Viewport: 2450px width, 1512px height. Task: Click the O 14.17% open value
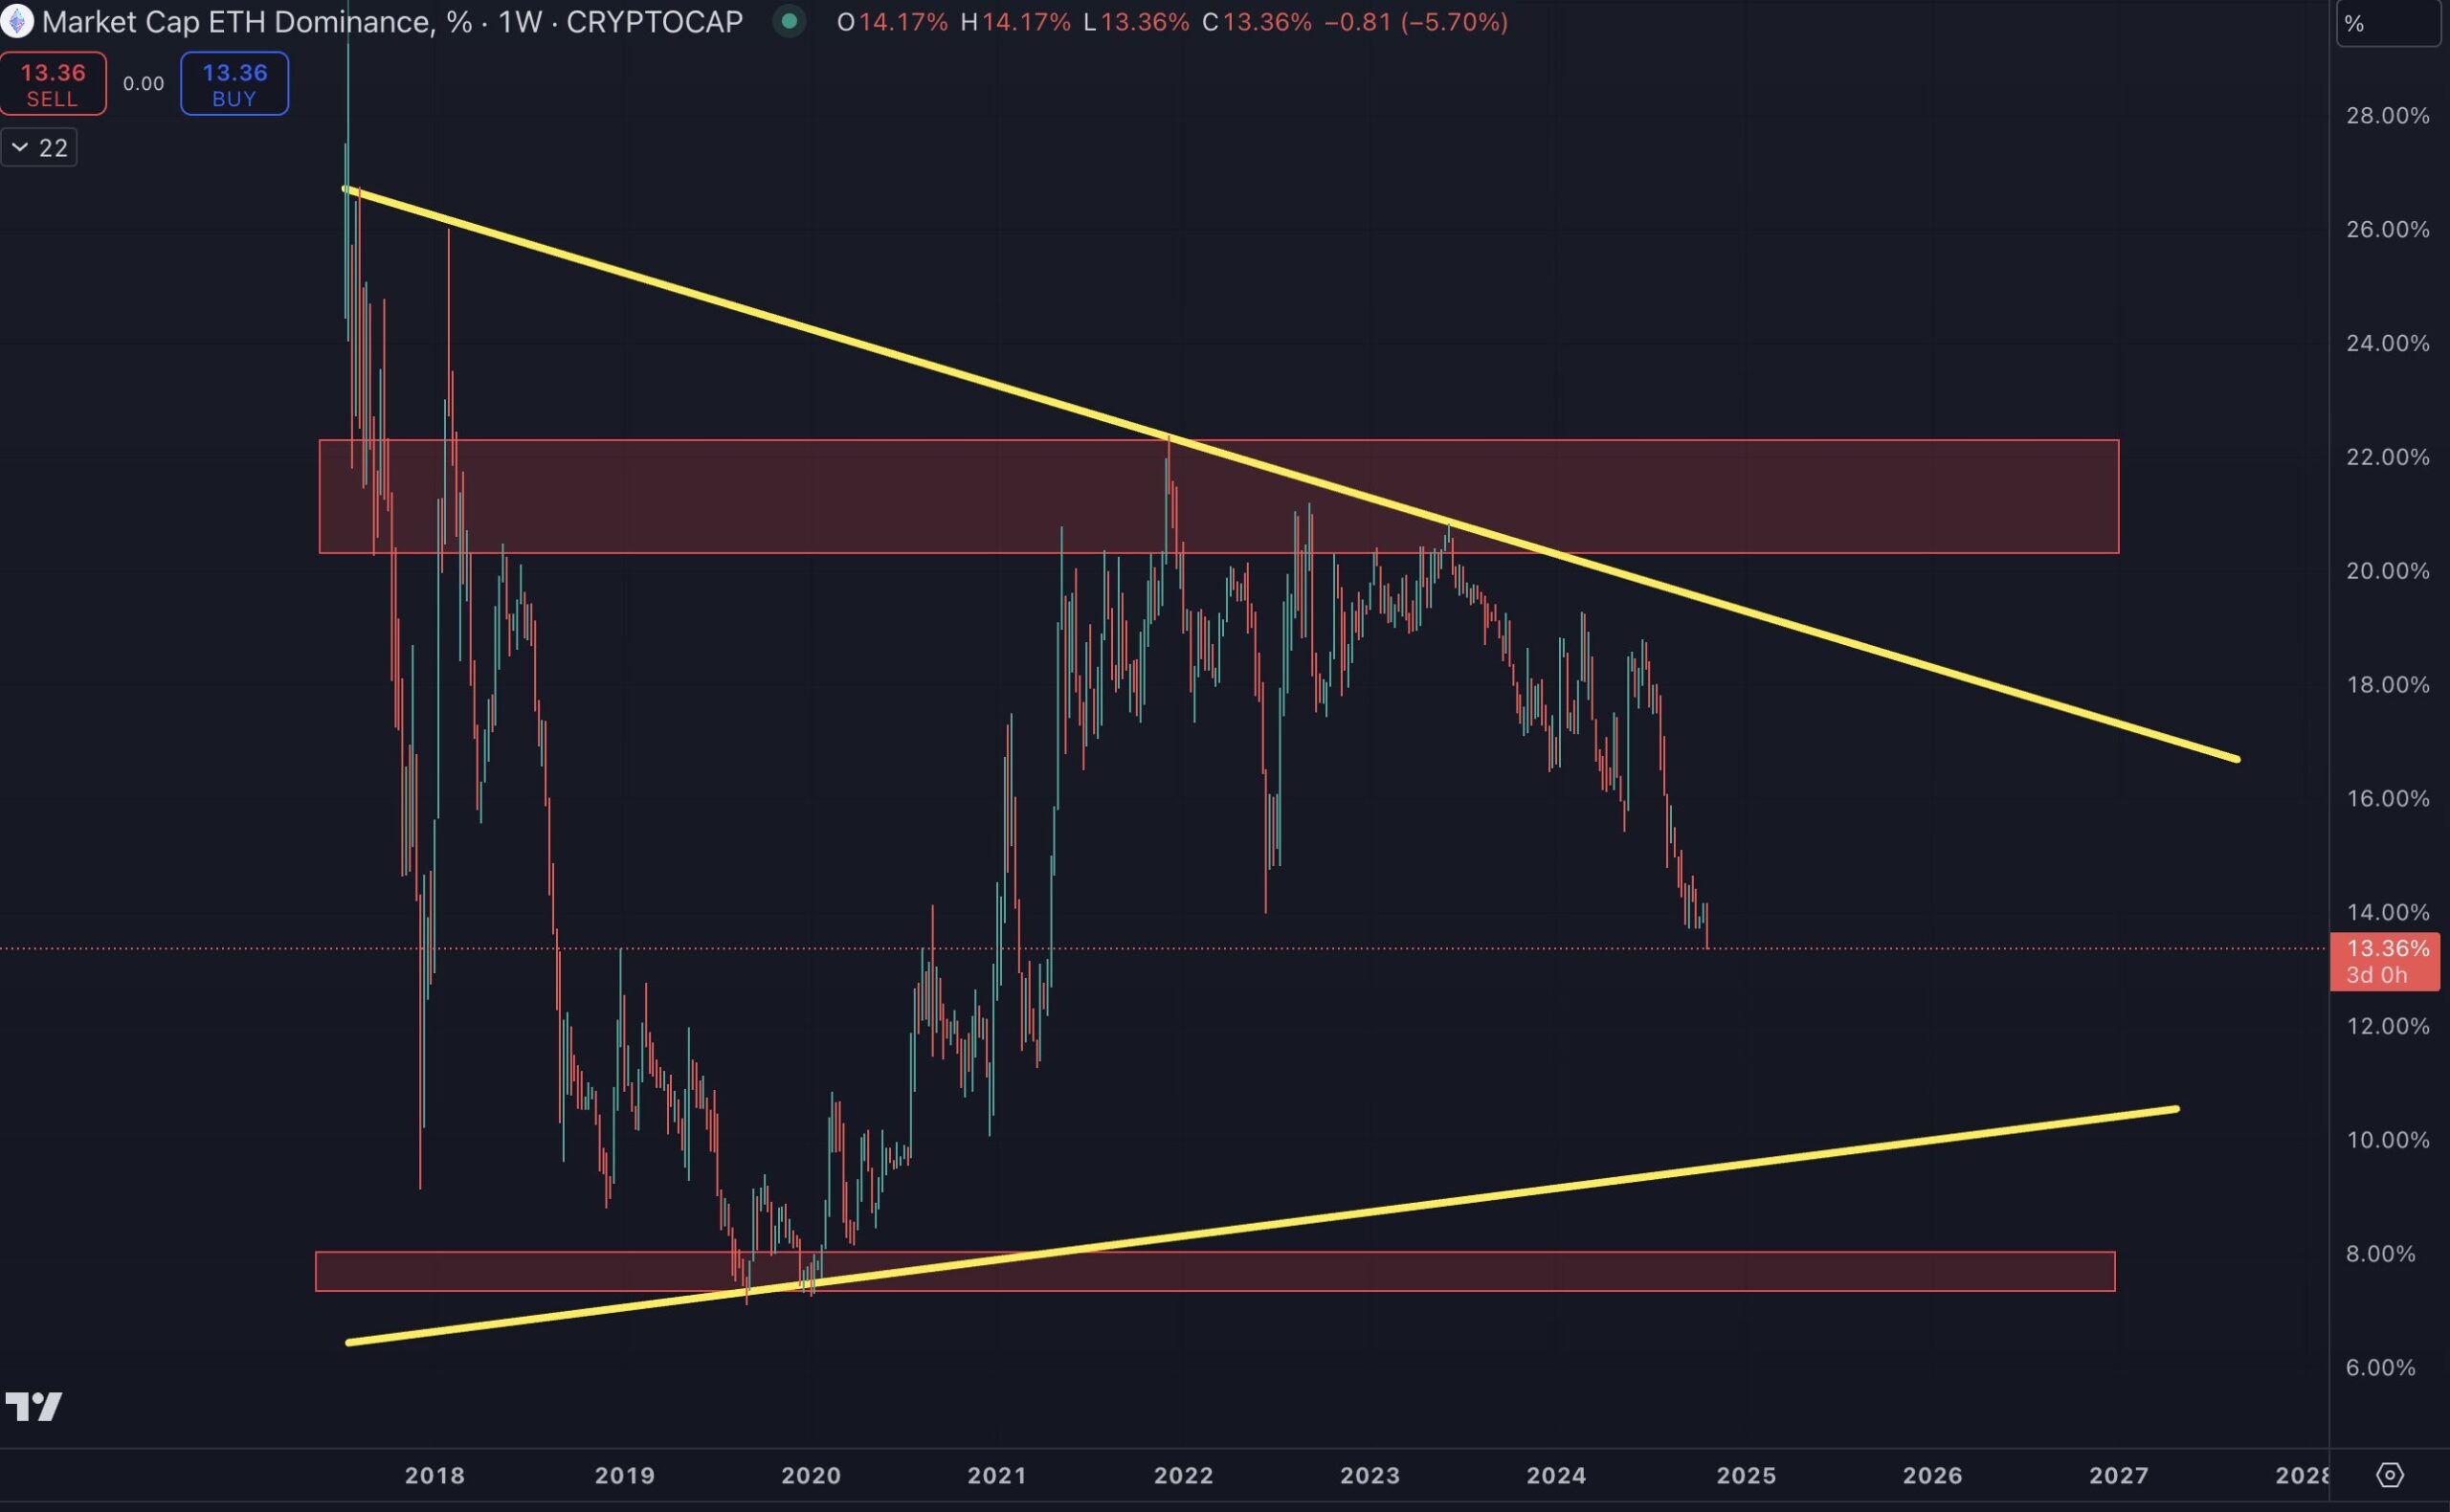click(892, 22)
